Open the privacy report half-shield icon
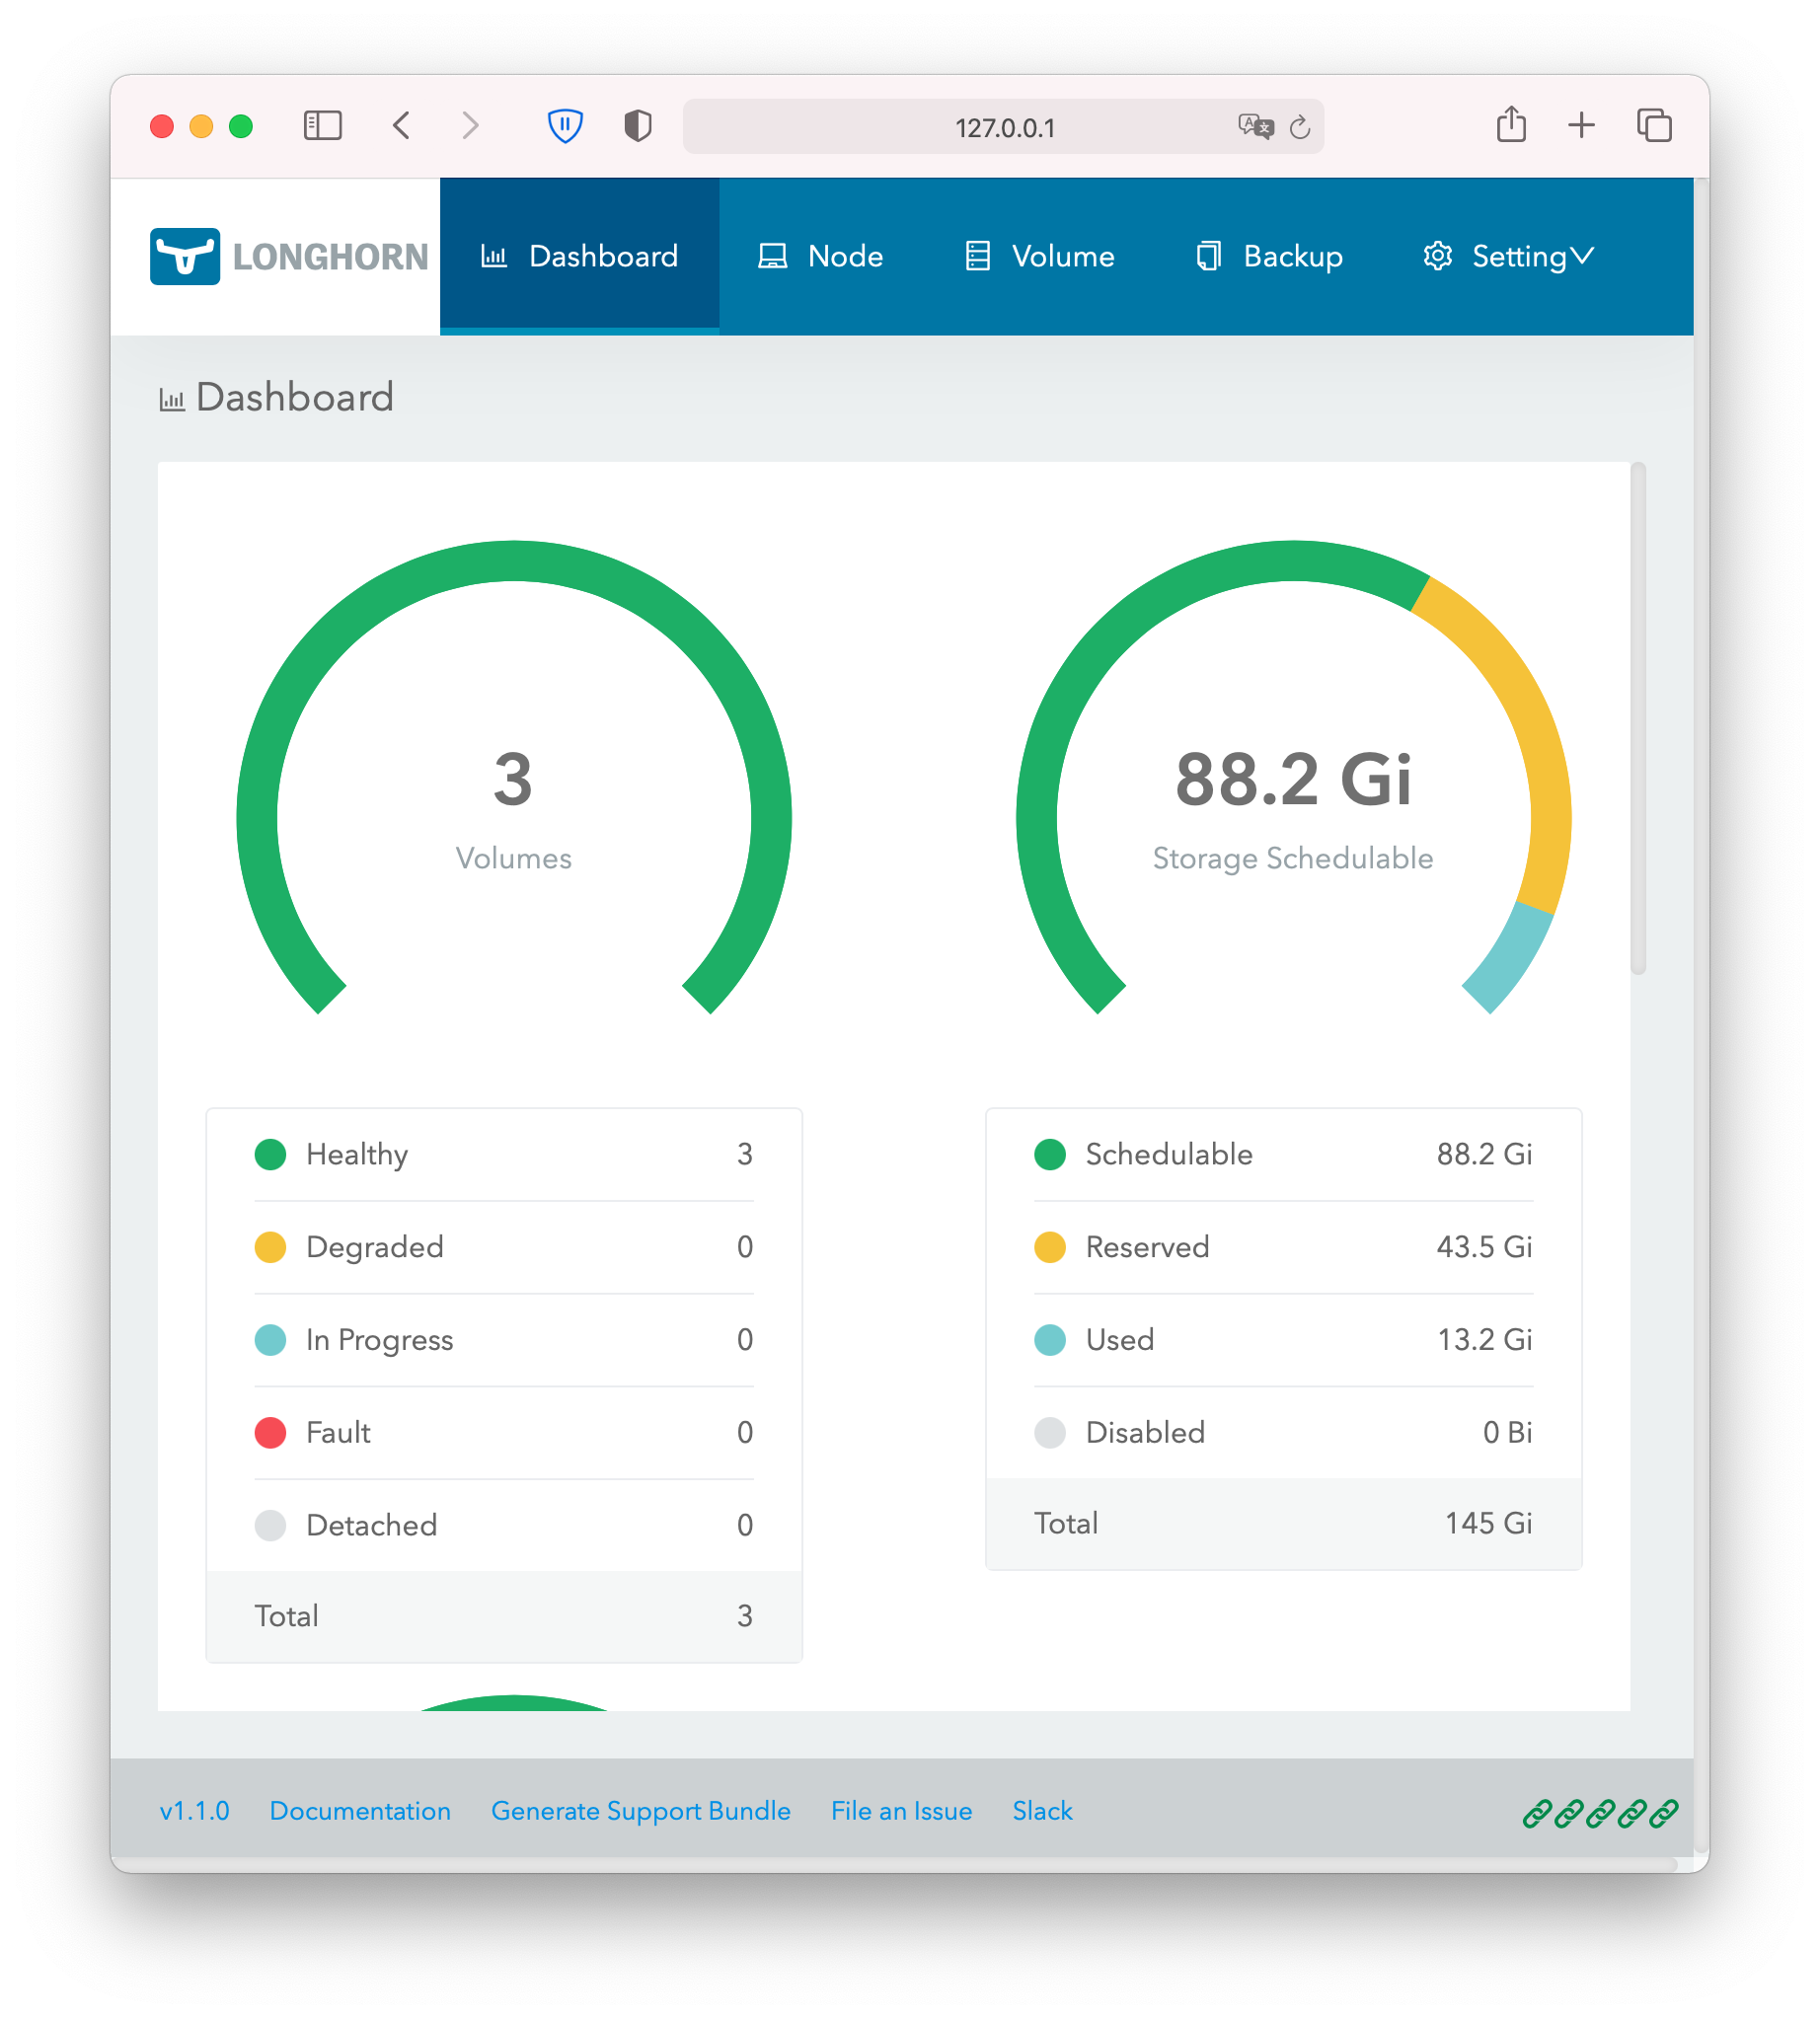The width and height of the screenshot is (1820, 2019). (x=637, y=126)
